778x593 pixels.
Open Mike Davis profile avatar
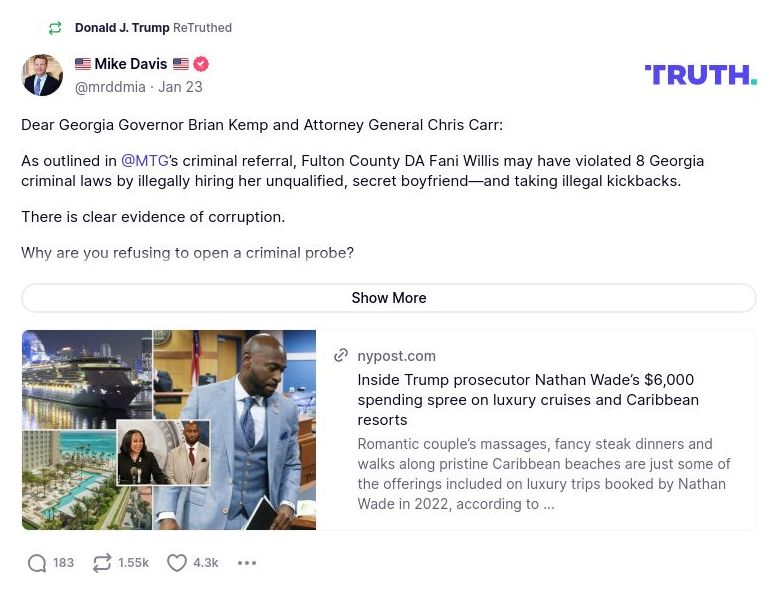pyautogui.click(x=42, y=75)
